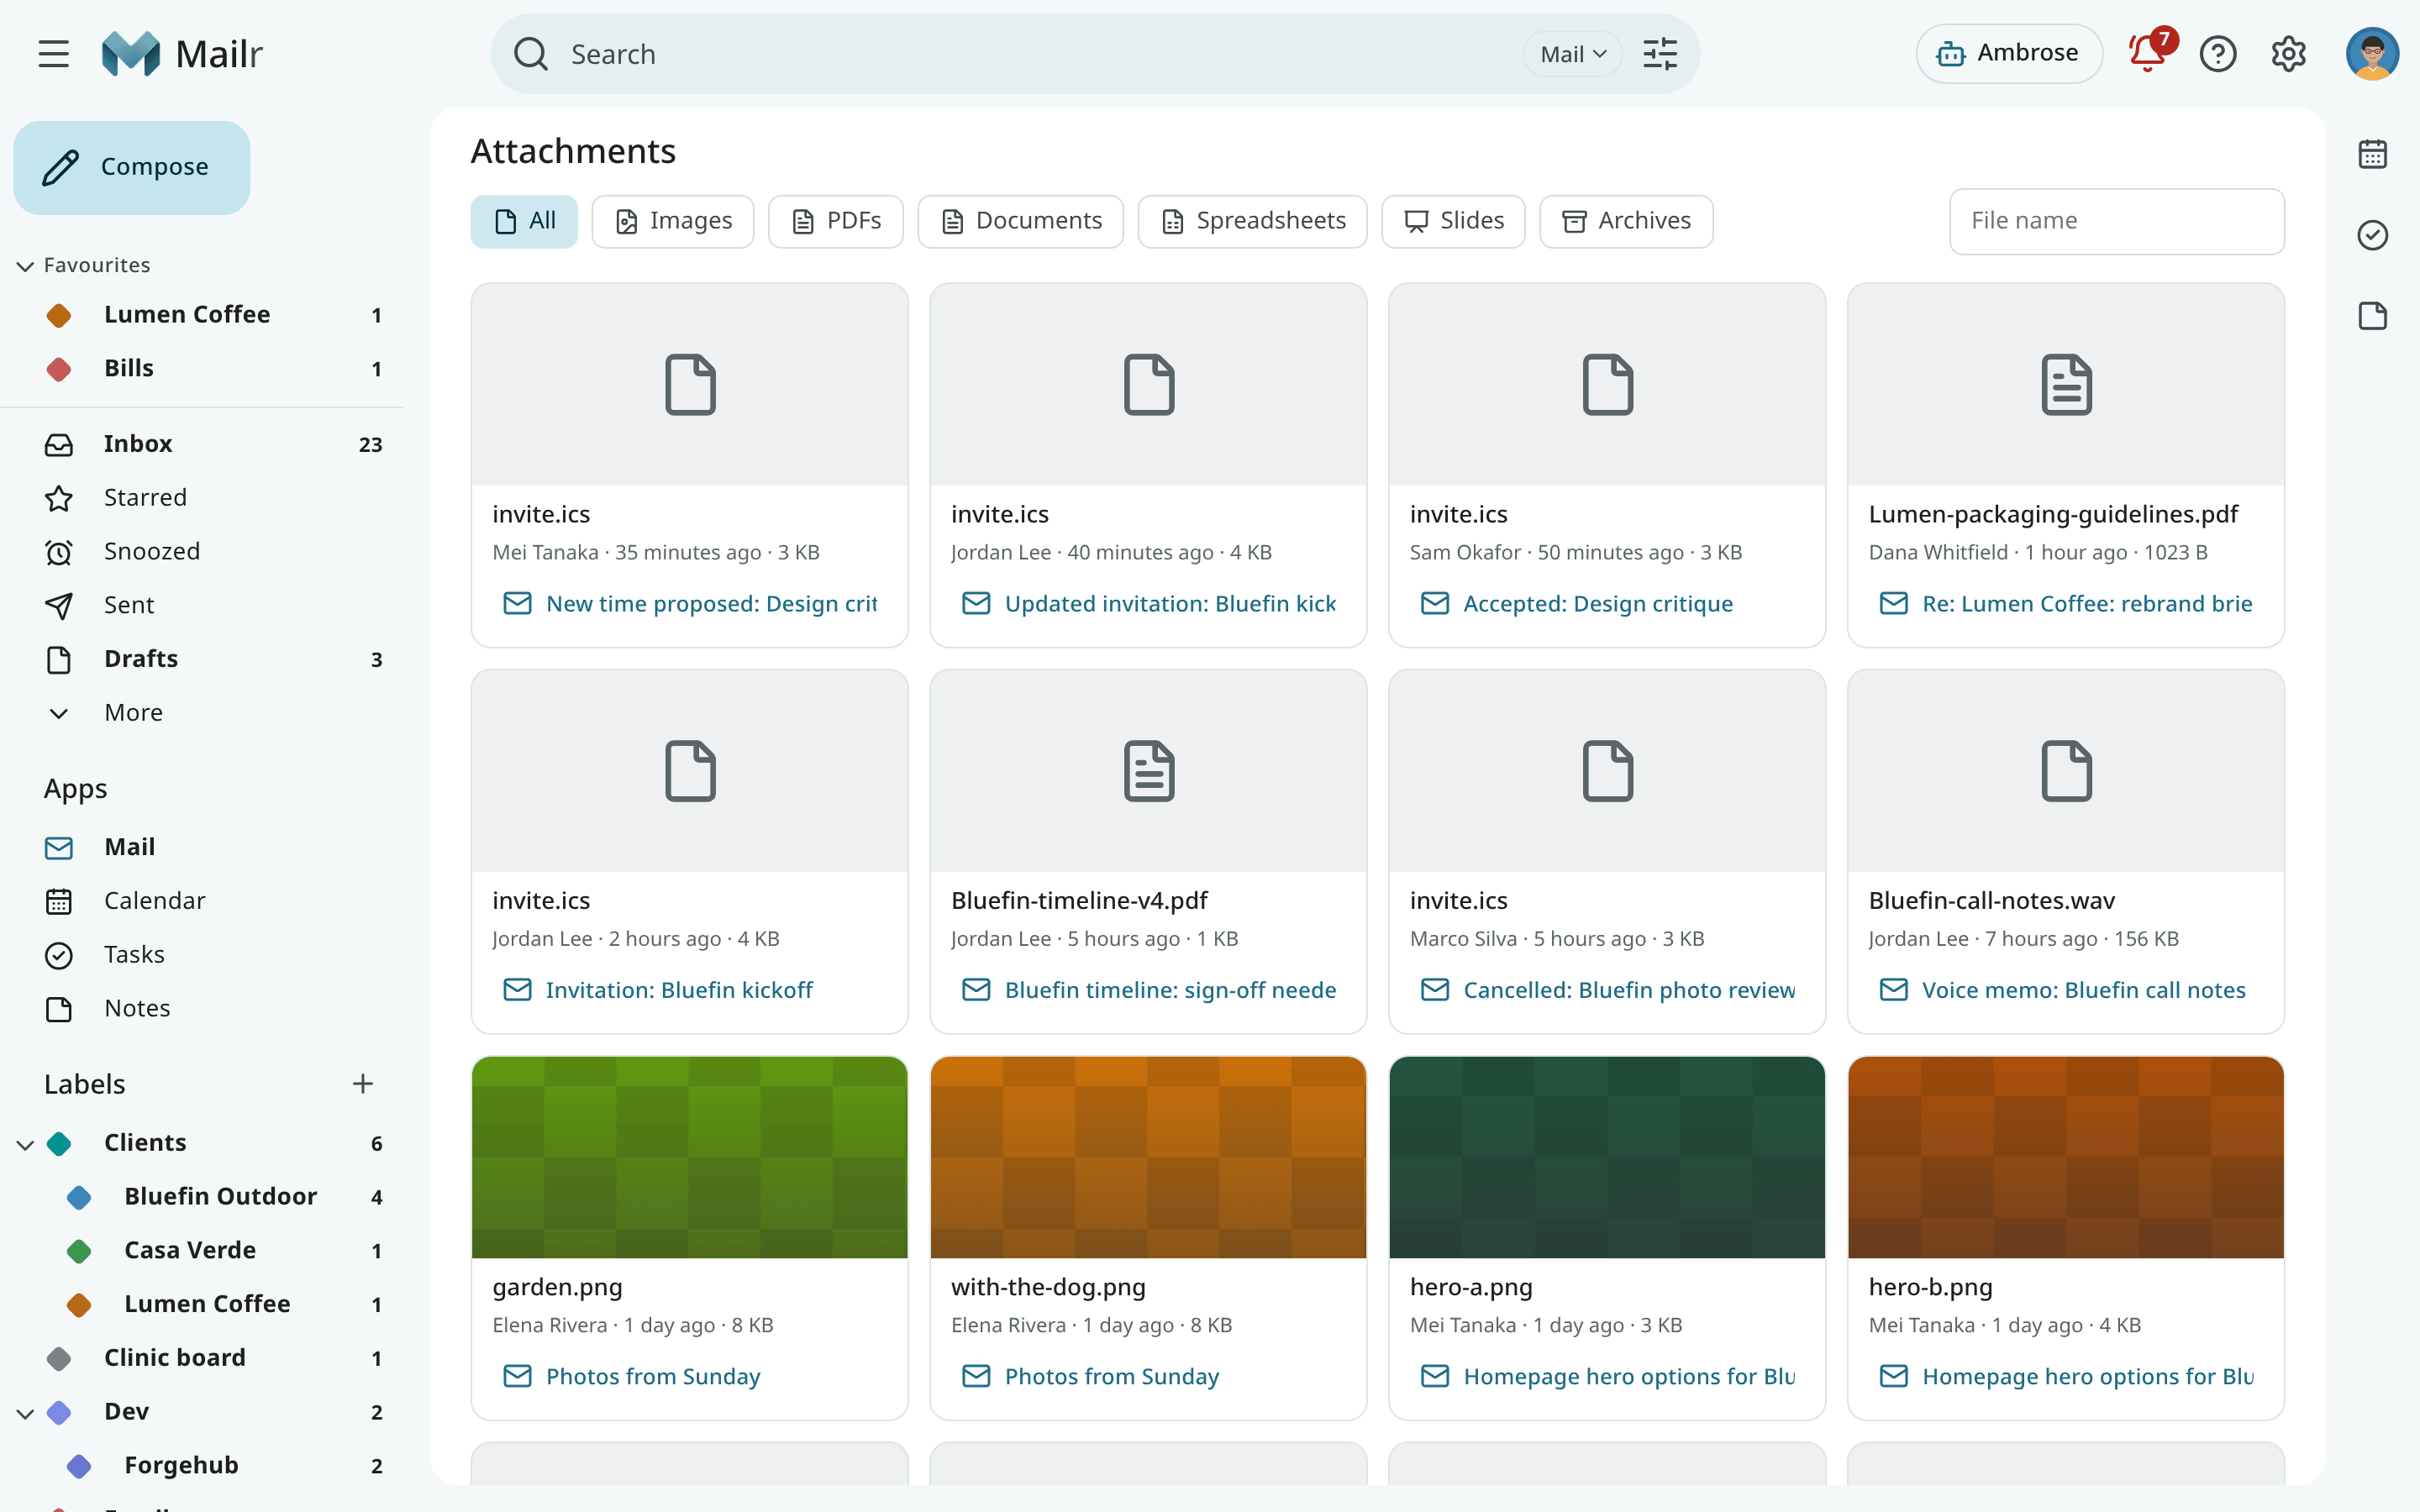Open calendar side panel icon

tap(2372, 154)
